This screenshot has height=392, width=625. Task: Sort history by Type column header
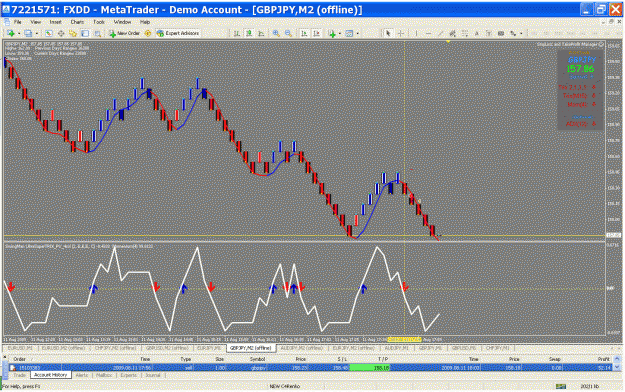[x=186, y=359]
